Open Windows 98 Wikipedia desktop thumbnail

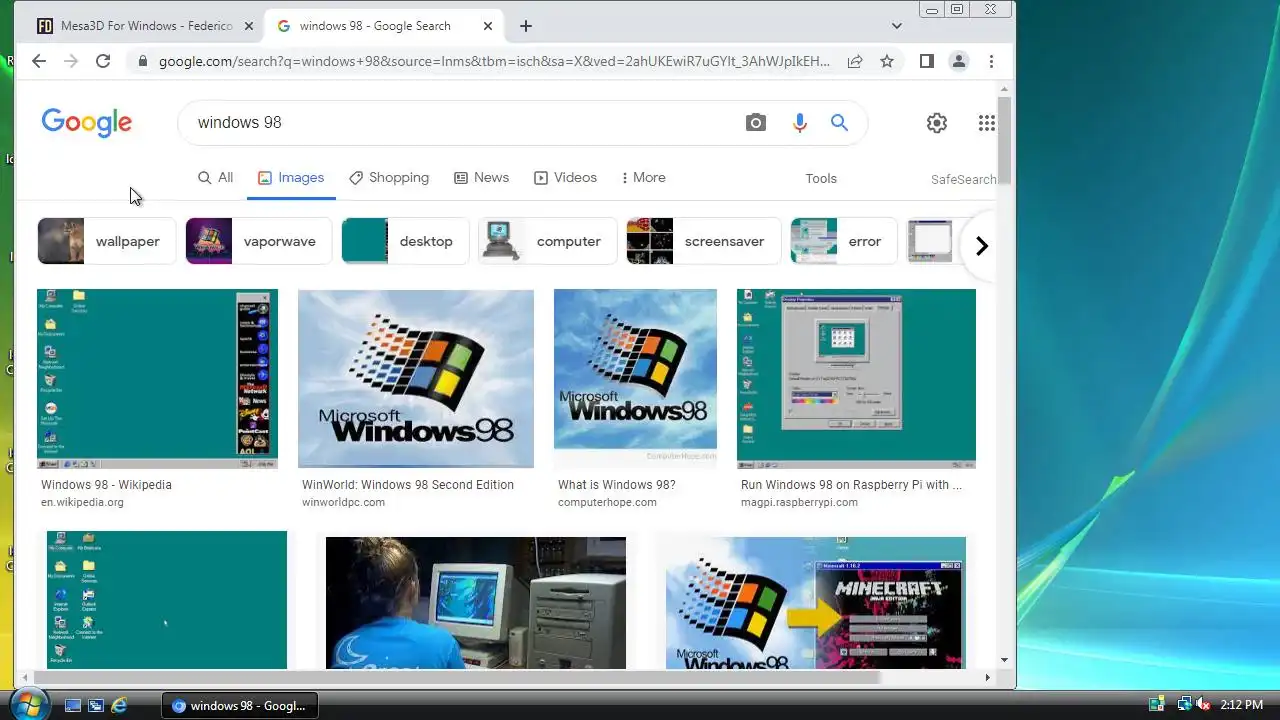click(157, 379)
